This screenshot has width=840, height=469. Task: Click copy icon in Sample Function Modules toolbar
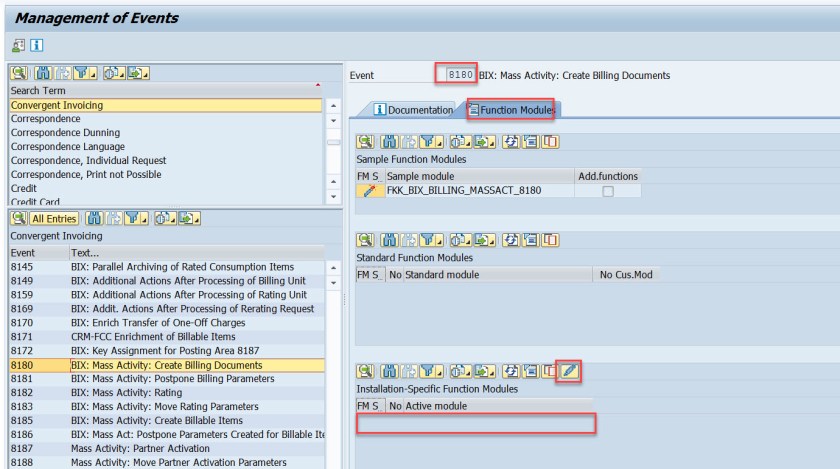(550, 142)
